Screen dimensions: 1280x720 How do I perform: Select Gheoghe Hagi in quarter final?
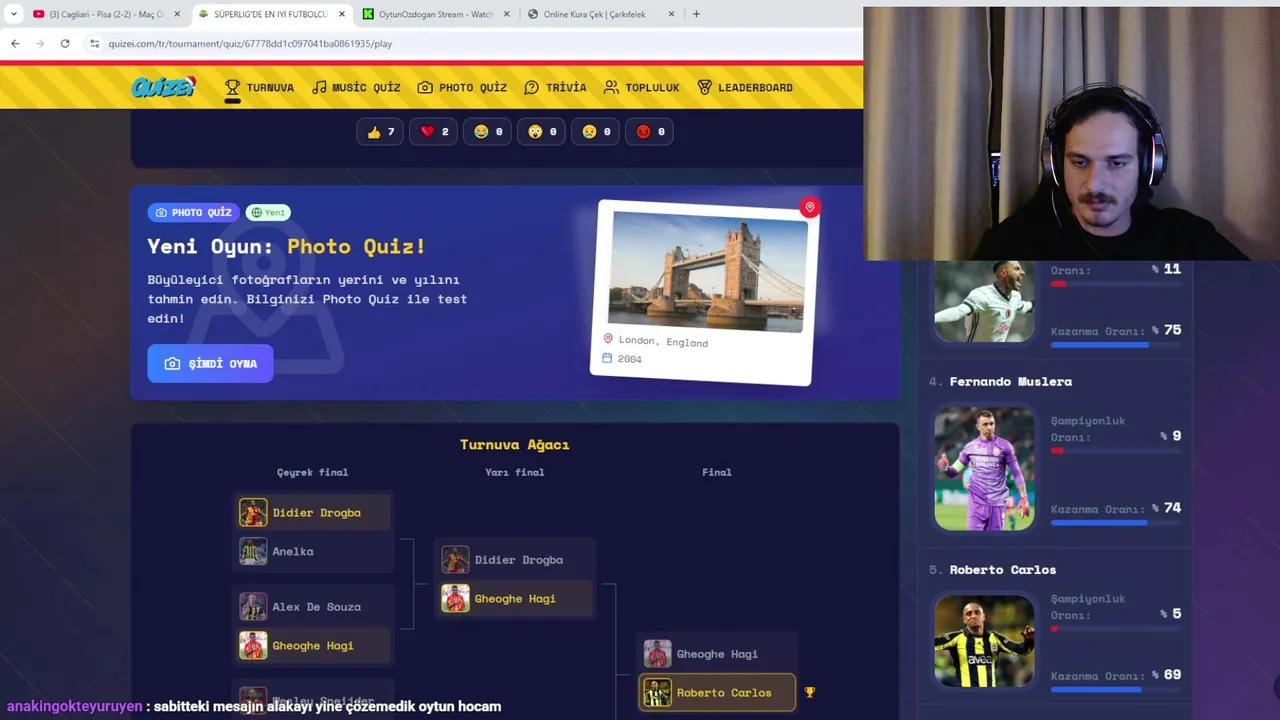point(313,645)
